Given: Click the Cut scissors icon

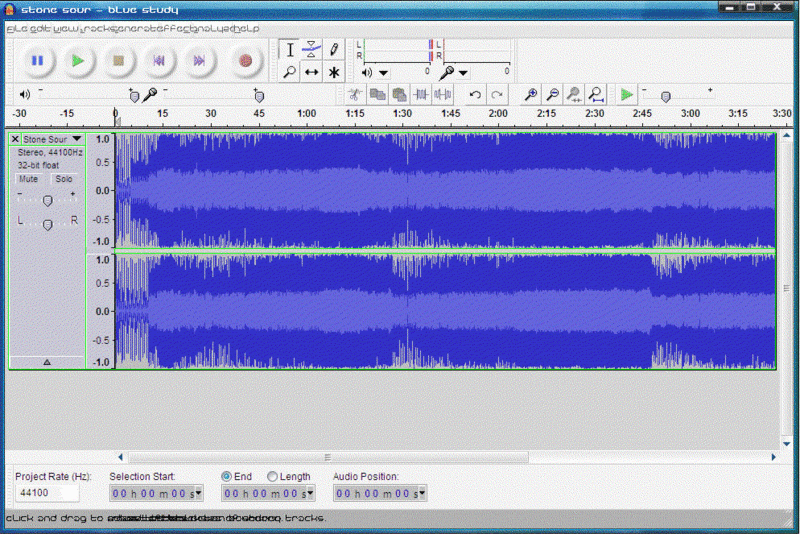Looking at the screenshot, I should [x=354, y=95].
